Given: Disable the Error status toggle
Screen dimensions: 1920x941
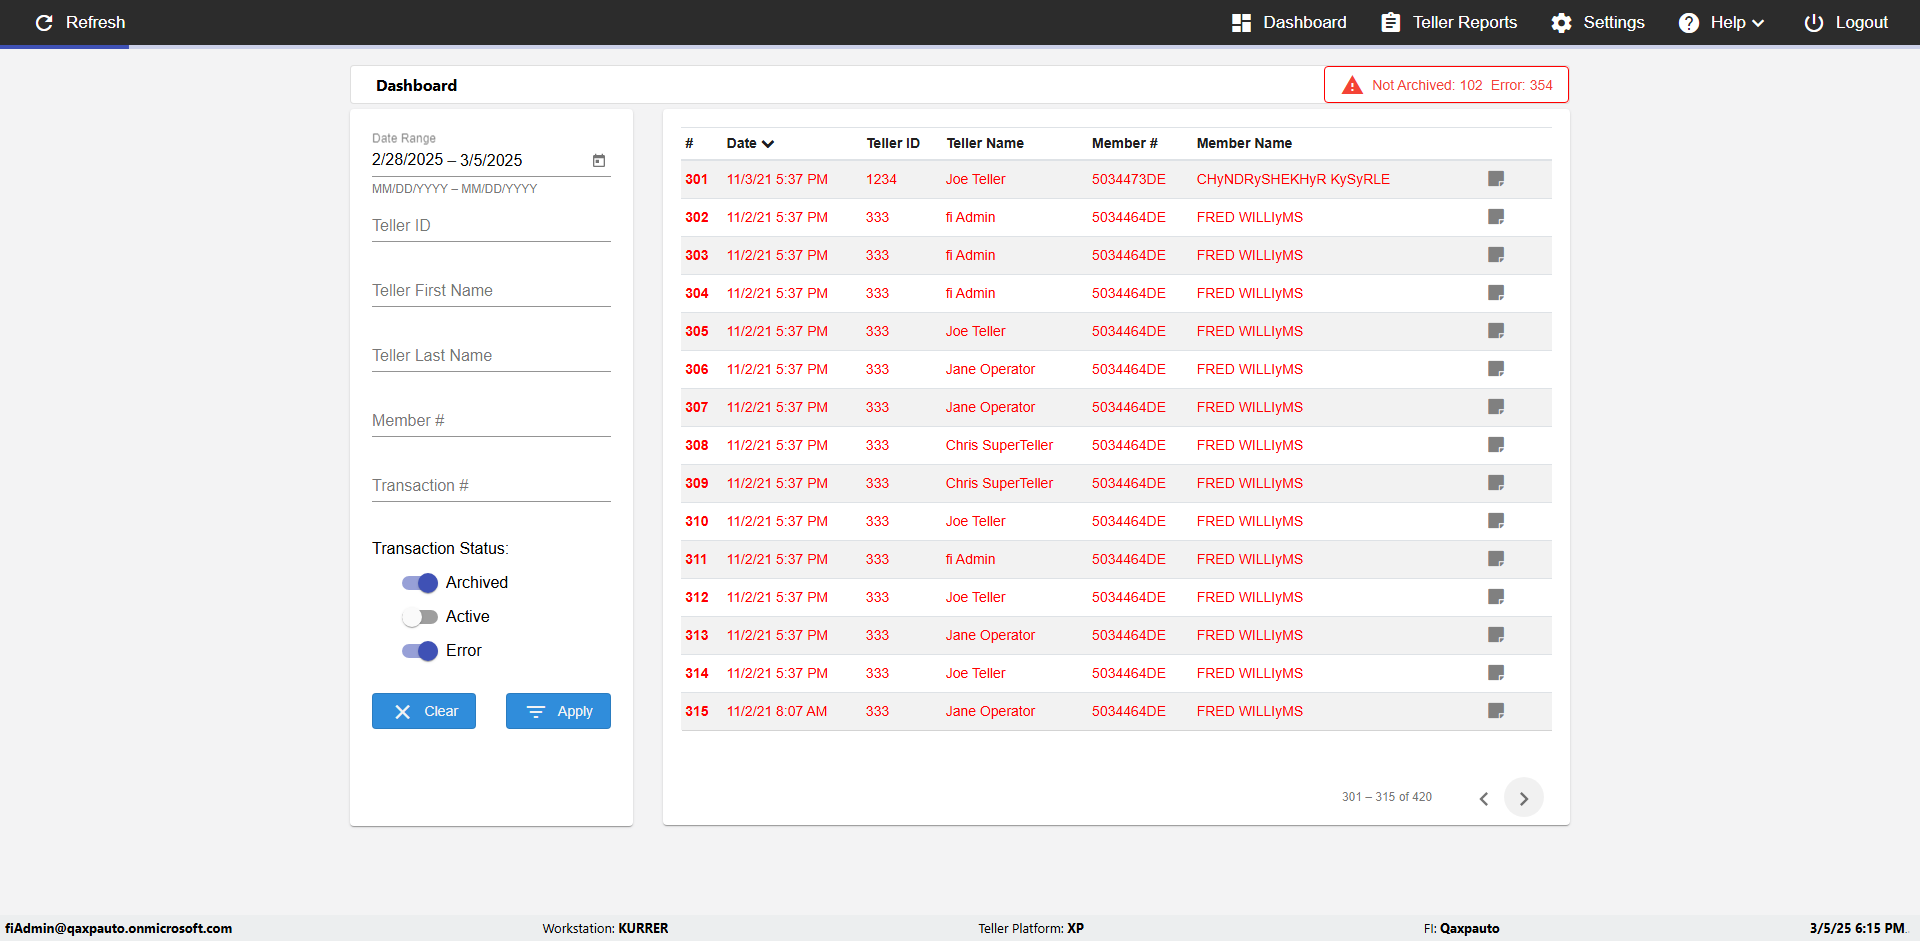Looking at the screenshot, I should pyautogui.click(x=420, y=651).
